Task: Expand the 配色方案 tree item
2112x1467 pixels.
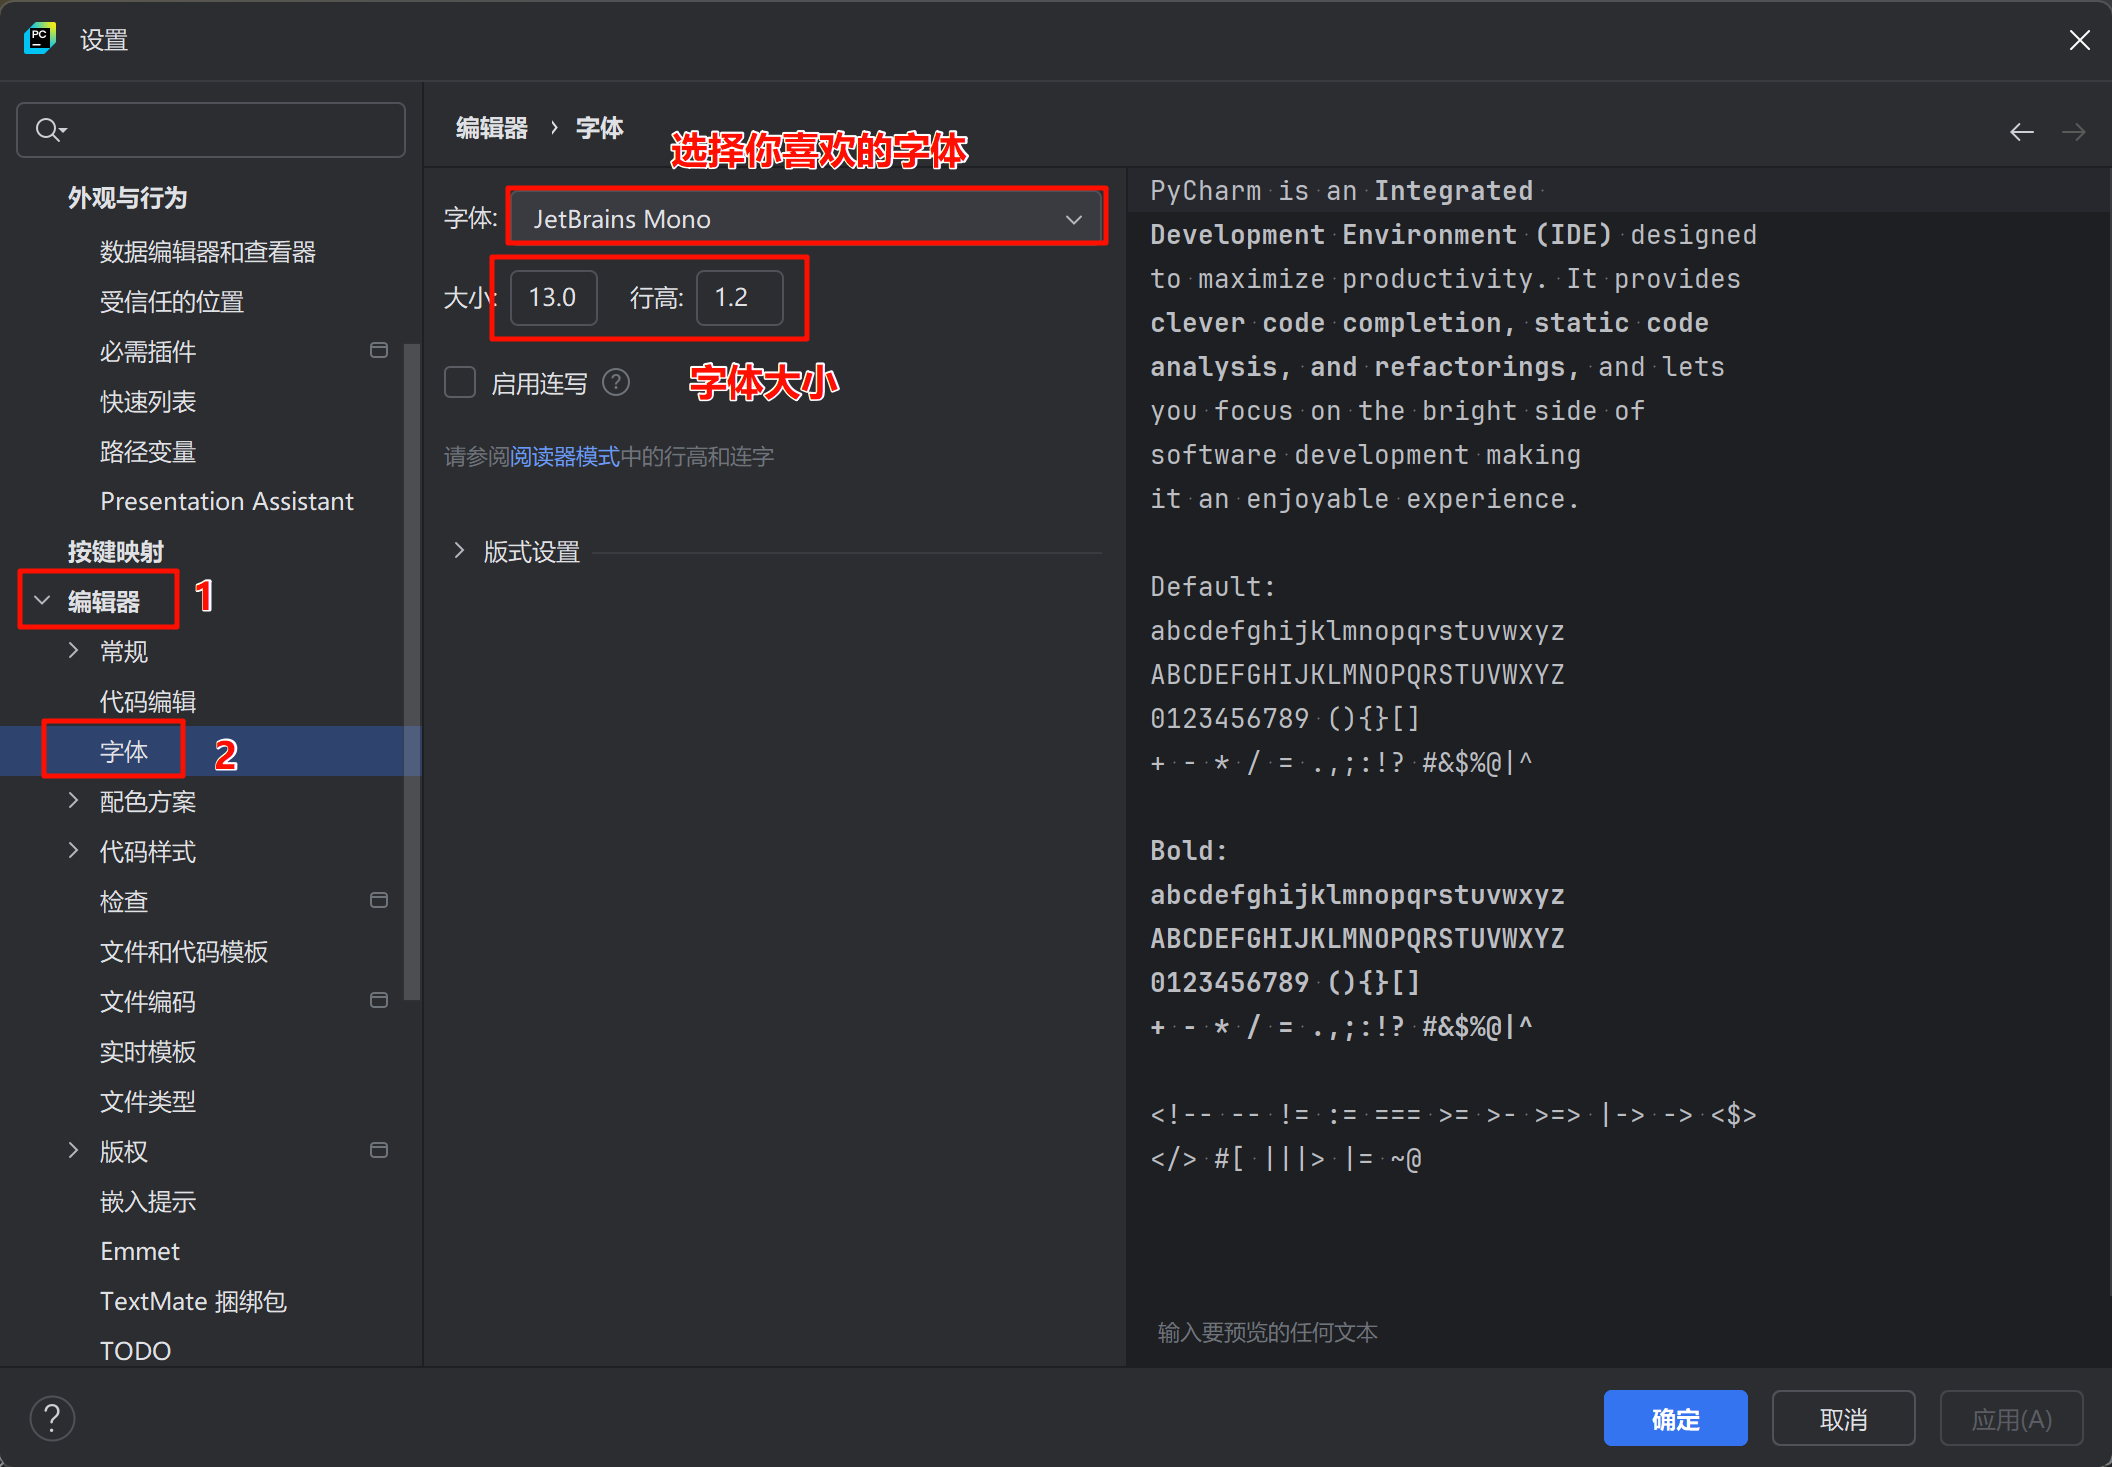Action: (73, 800)
